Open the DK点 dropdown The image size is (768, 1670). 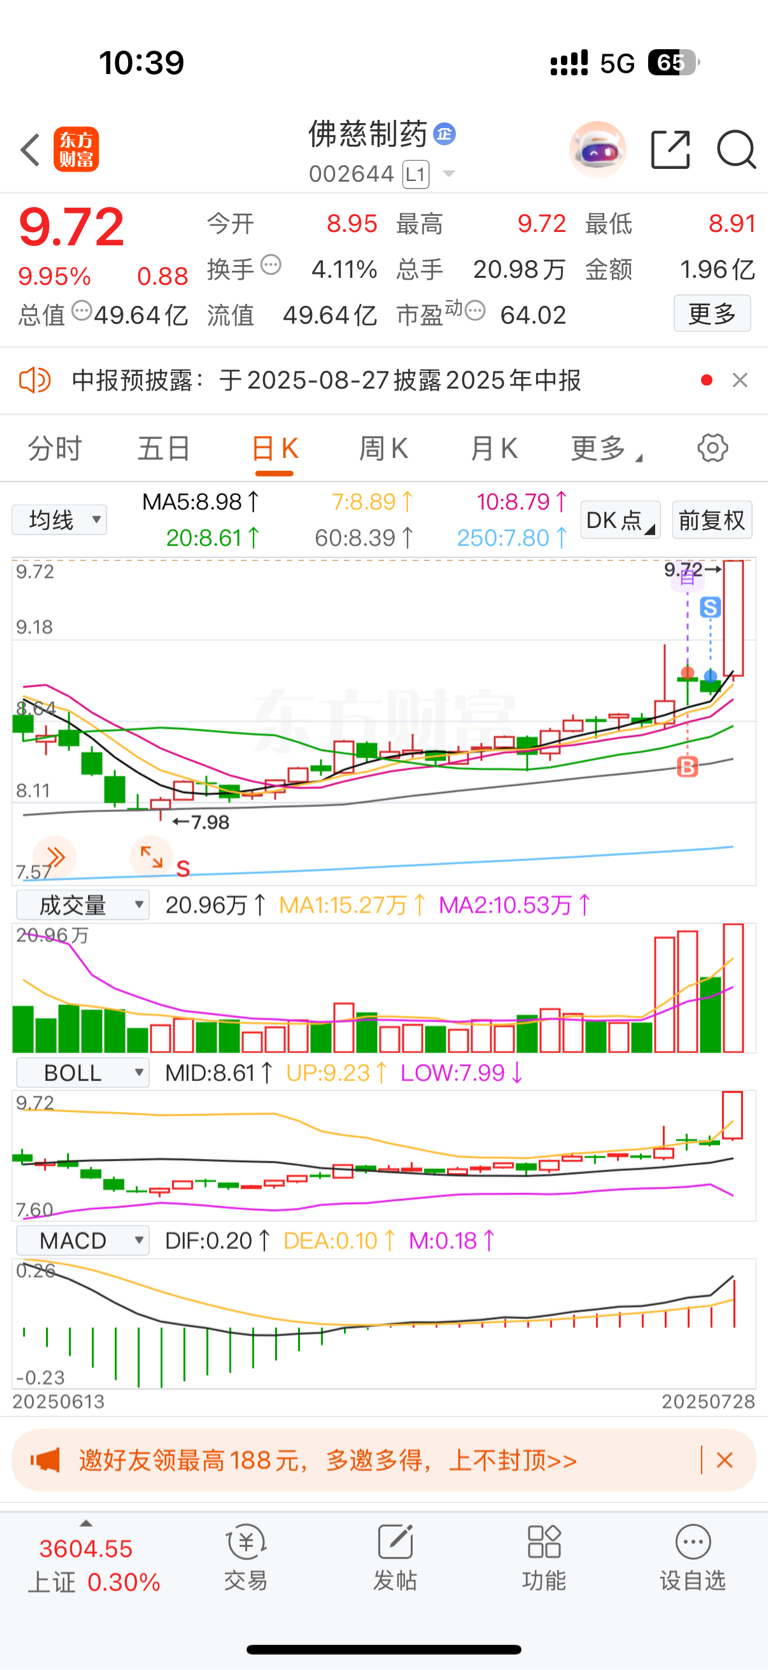pyautogui.click(x=621, y=520)
